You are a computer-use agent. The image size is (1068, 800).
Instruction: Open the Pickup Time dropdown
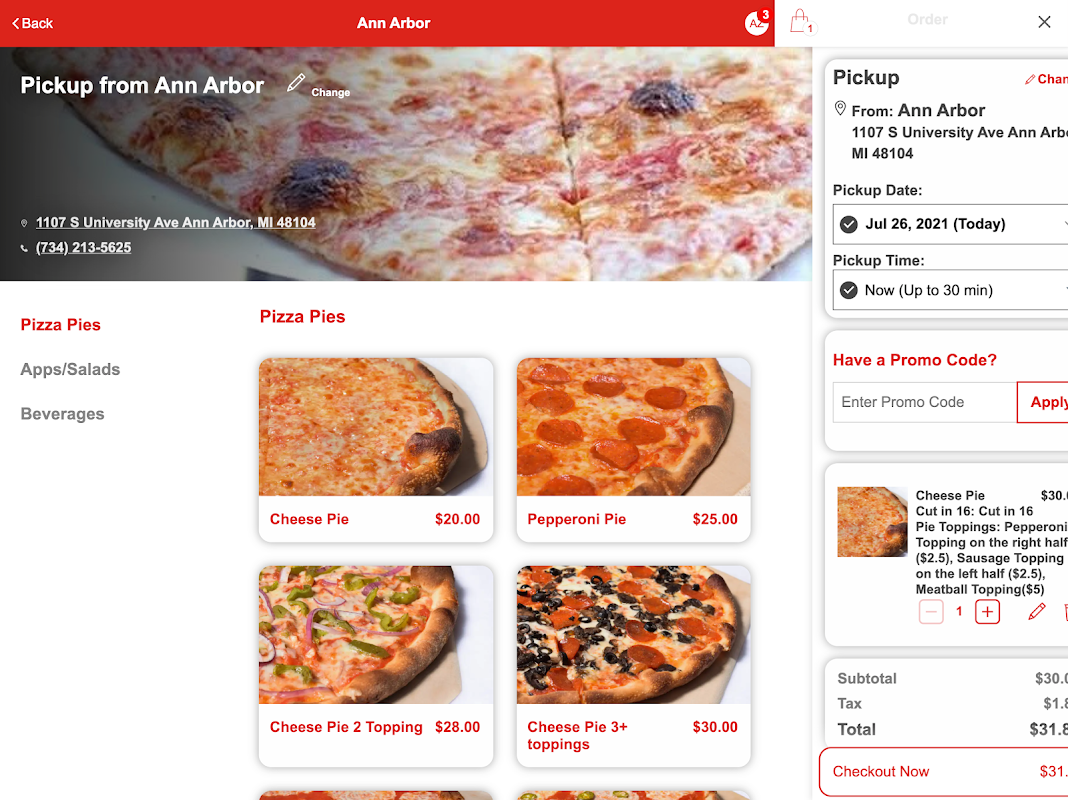(x=950, y=290)
